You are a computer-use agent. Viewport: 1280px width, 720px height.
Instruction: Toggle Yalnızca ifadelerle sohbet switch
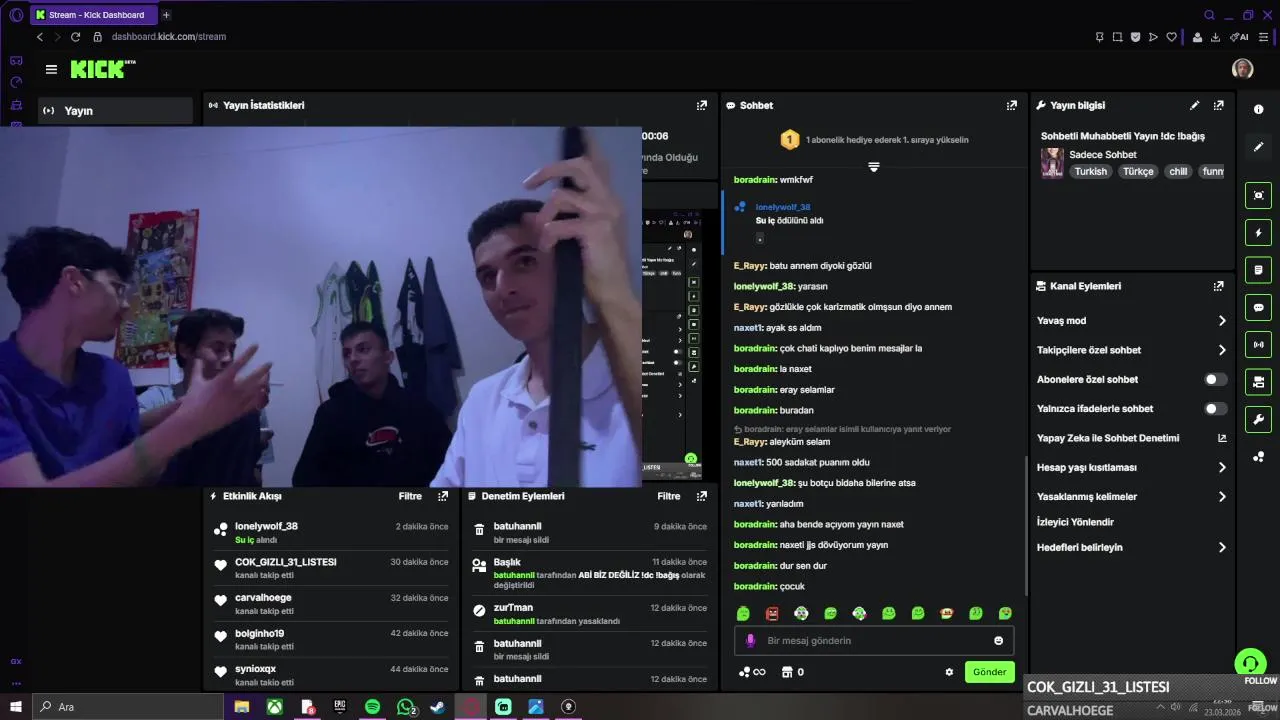(x=1215, y=409)
